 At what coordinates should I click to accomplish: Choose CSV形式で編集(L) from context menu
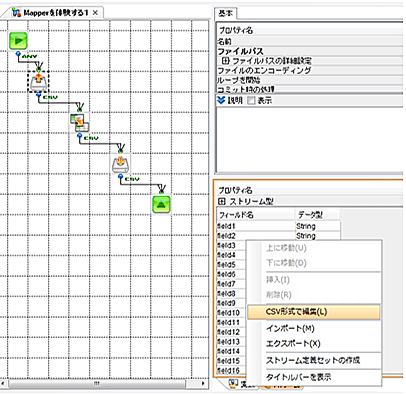314,312
